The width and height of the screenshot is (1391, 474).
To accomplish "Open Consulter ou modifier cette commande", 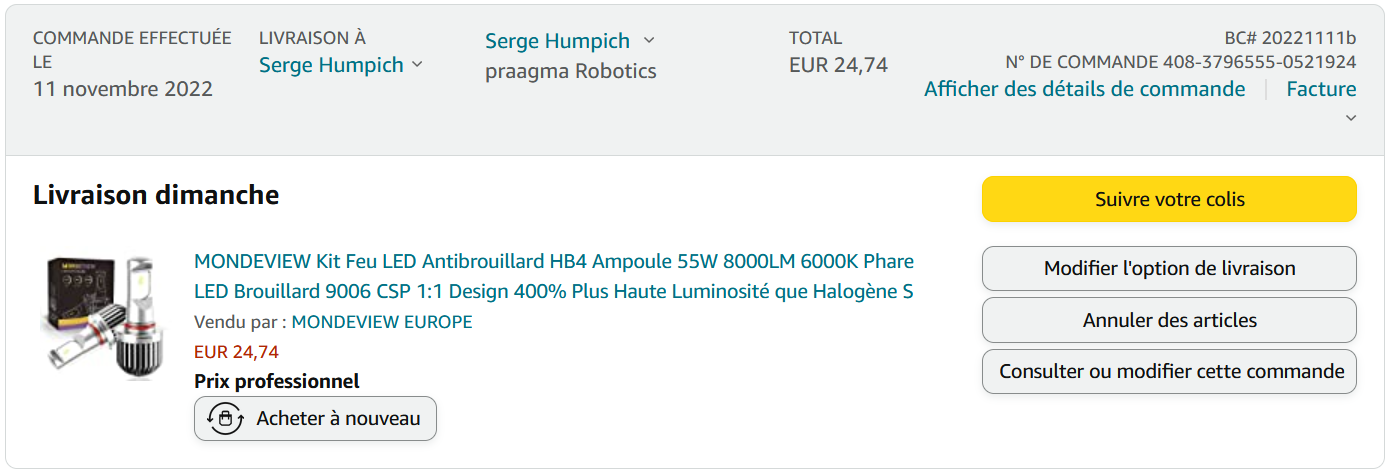I will [x=1169, y=371].
